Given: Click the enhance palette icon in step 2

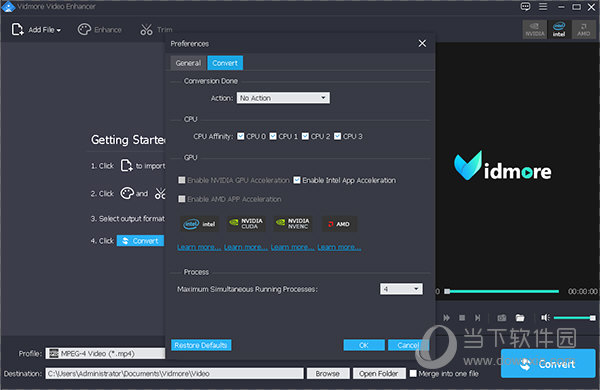Looking at the screenshot, I should (x=127, y=193).
